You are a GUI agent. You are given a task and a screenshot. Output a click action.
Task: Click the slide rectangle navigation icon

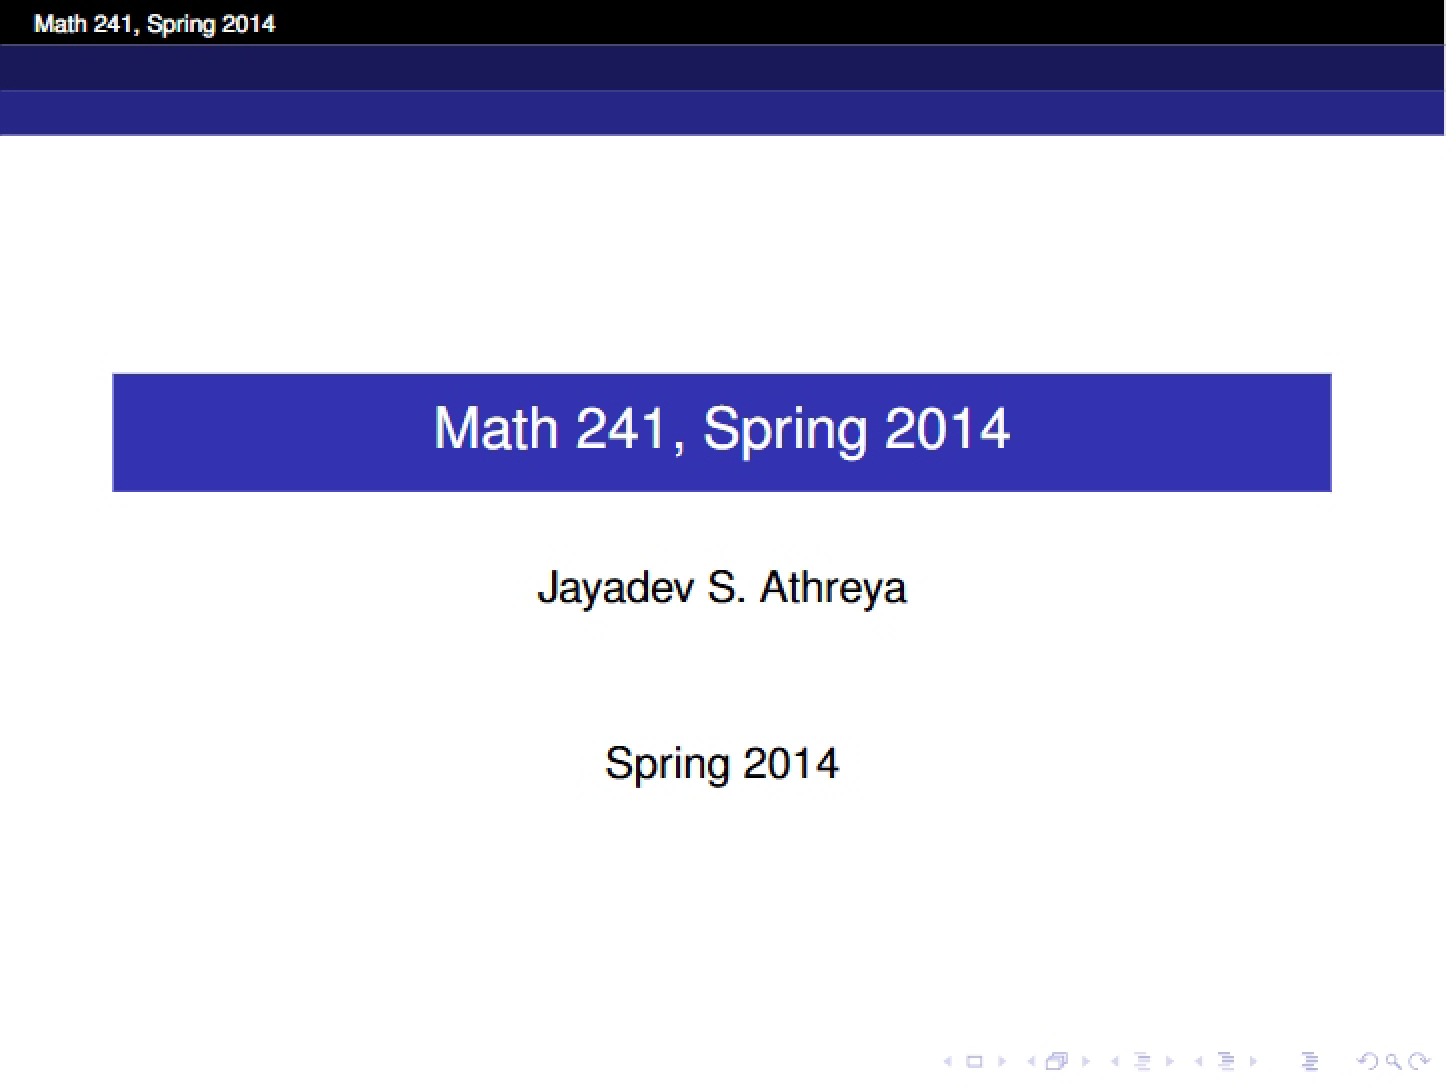coord(974,1062)
